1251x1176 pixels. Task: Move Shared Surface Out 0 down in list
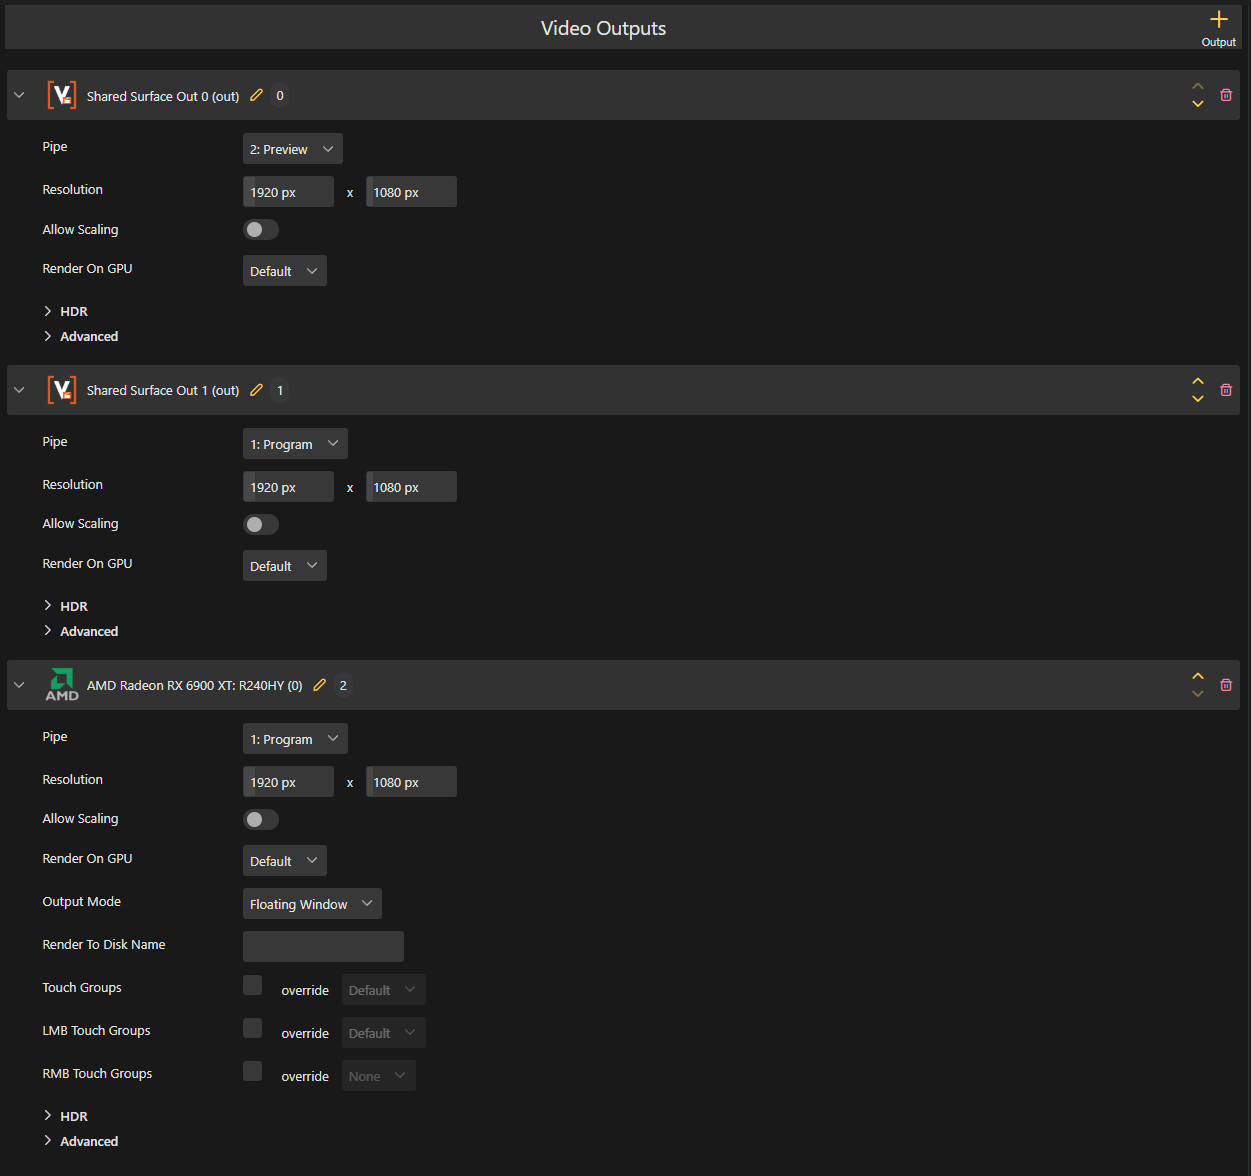tap(1197, 104)
